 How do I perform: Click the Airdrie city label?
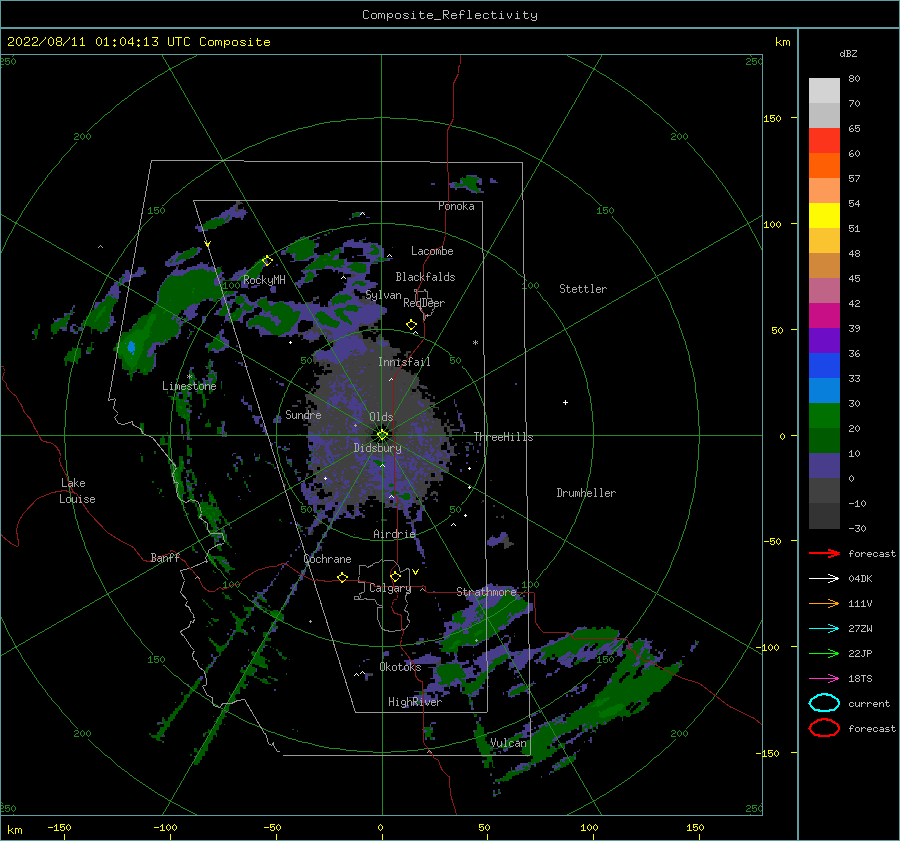coord(394,534)
